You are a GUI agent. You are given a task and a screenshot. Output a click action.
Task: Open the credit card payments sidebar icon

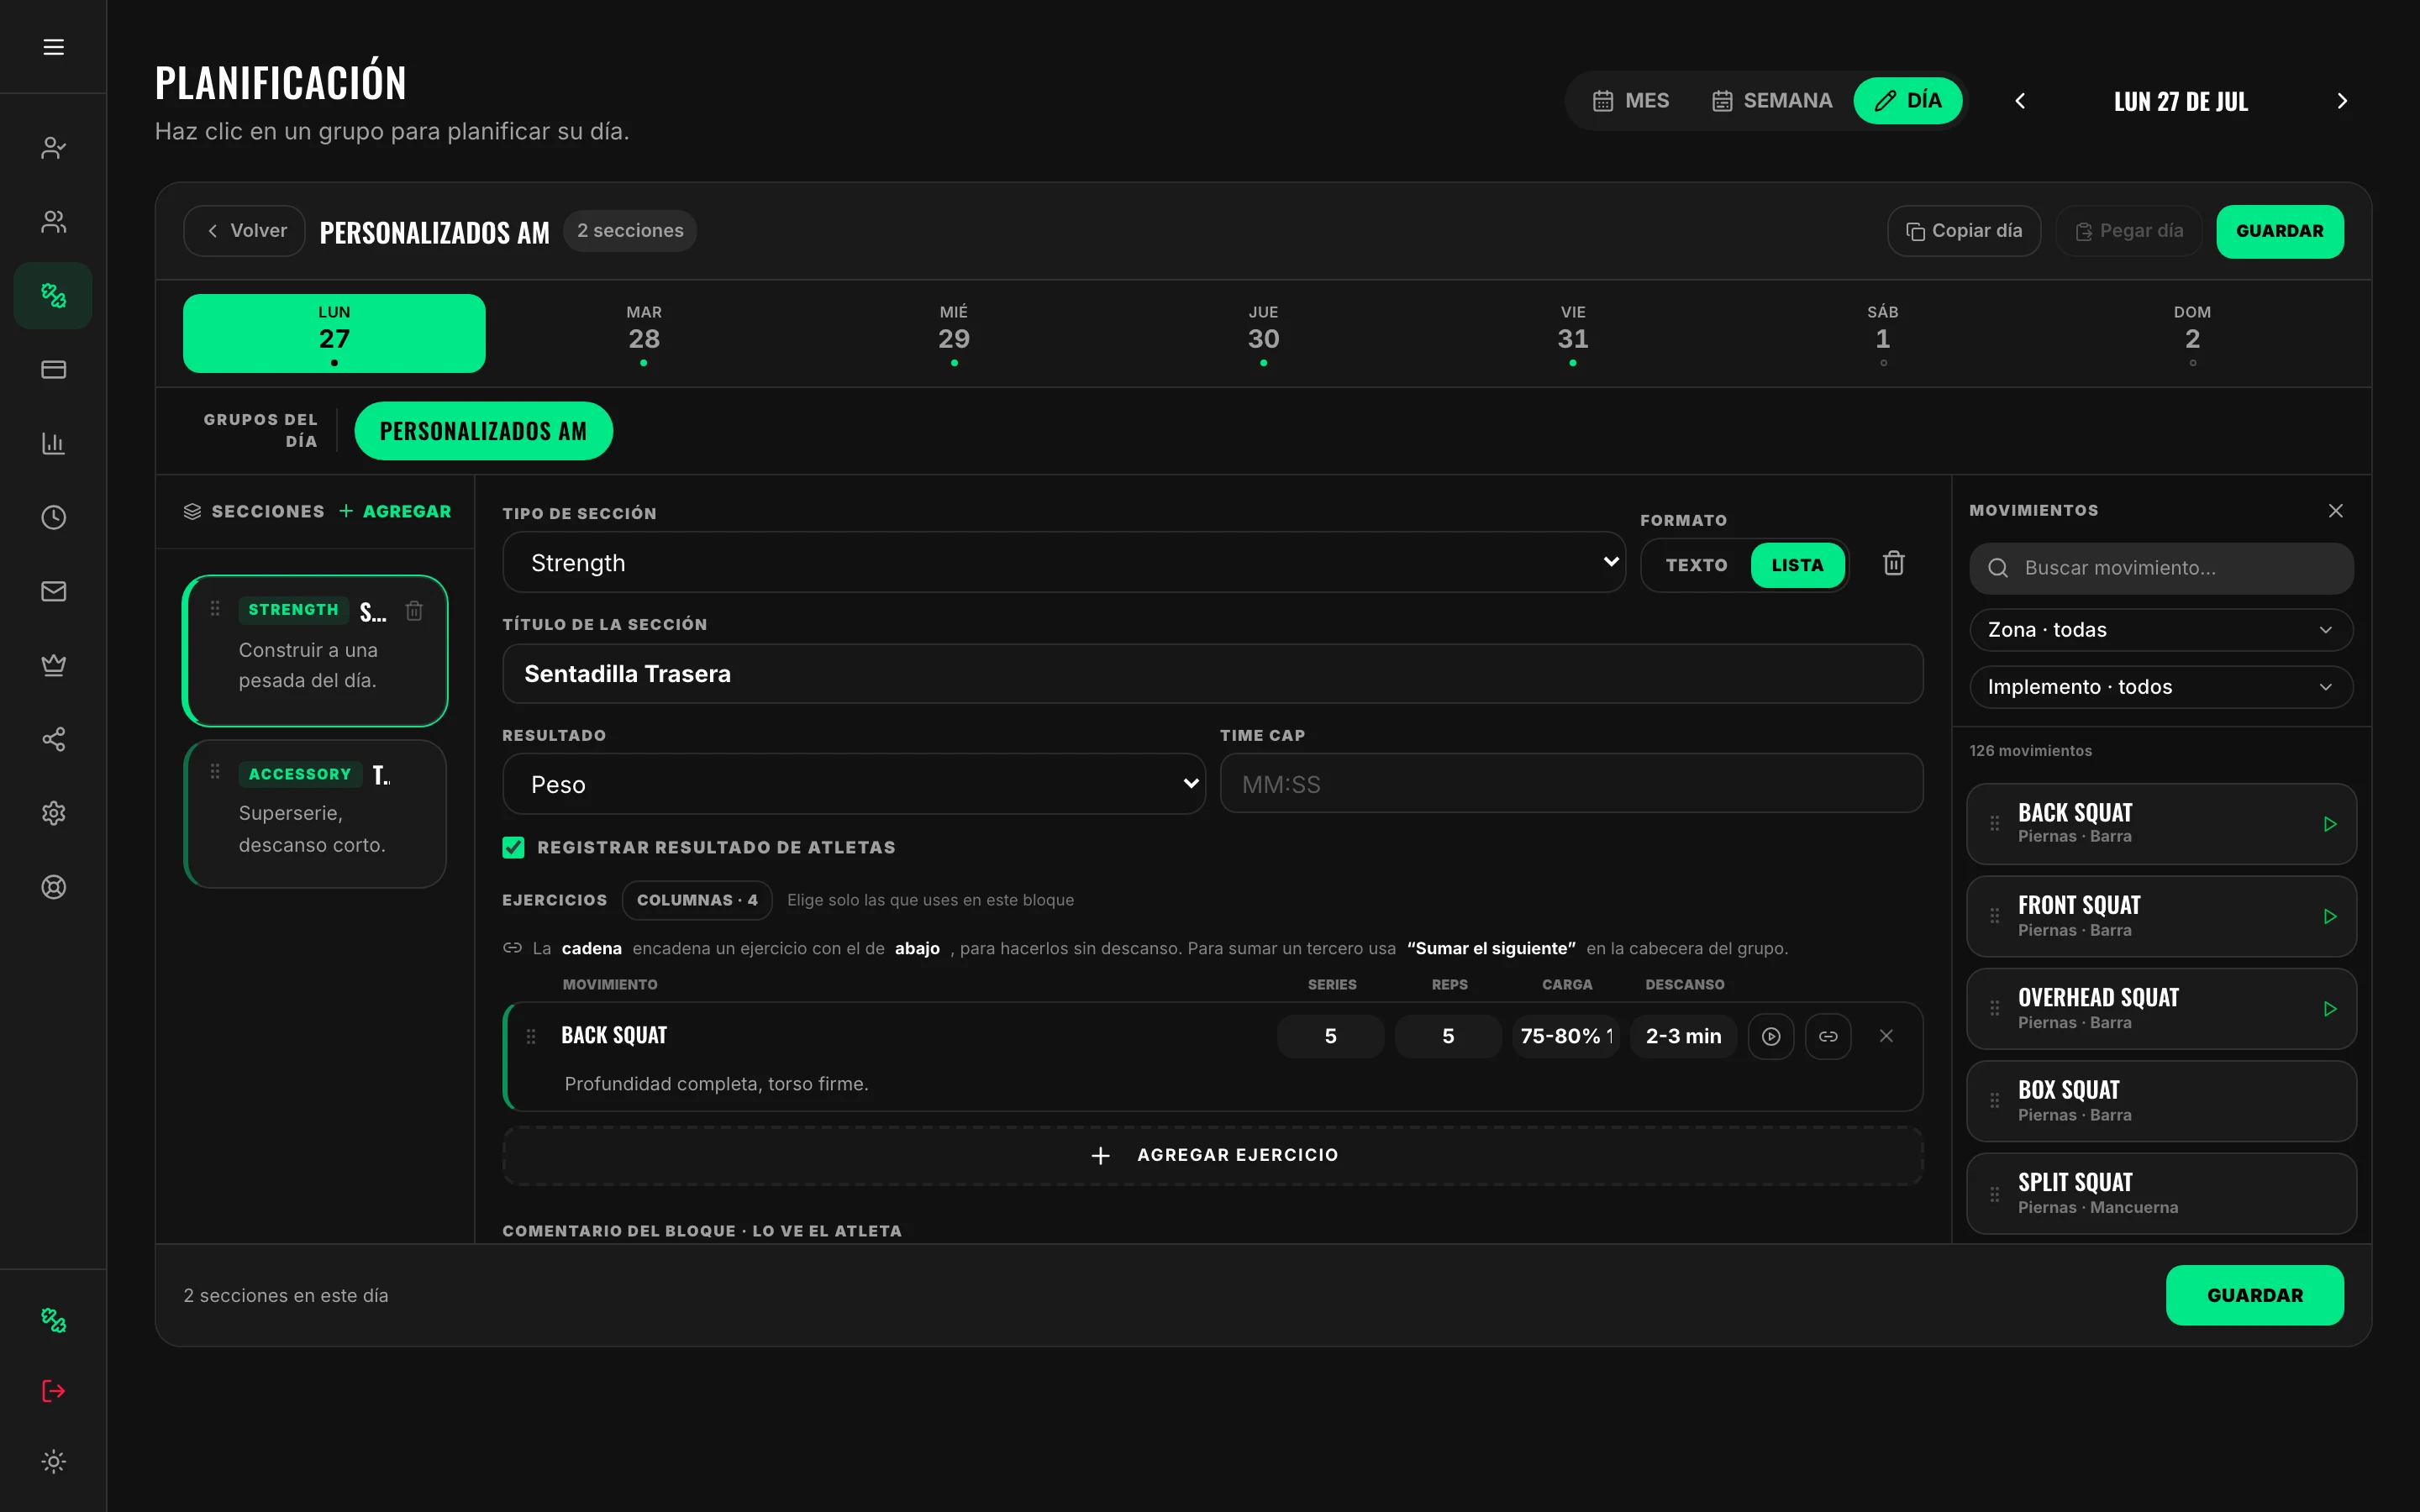coord(53,370)
